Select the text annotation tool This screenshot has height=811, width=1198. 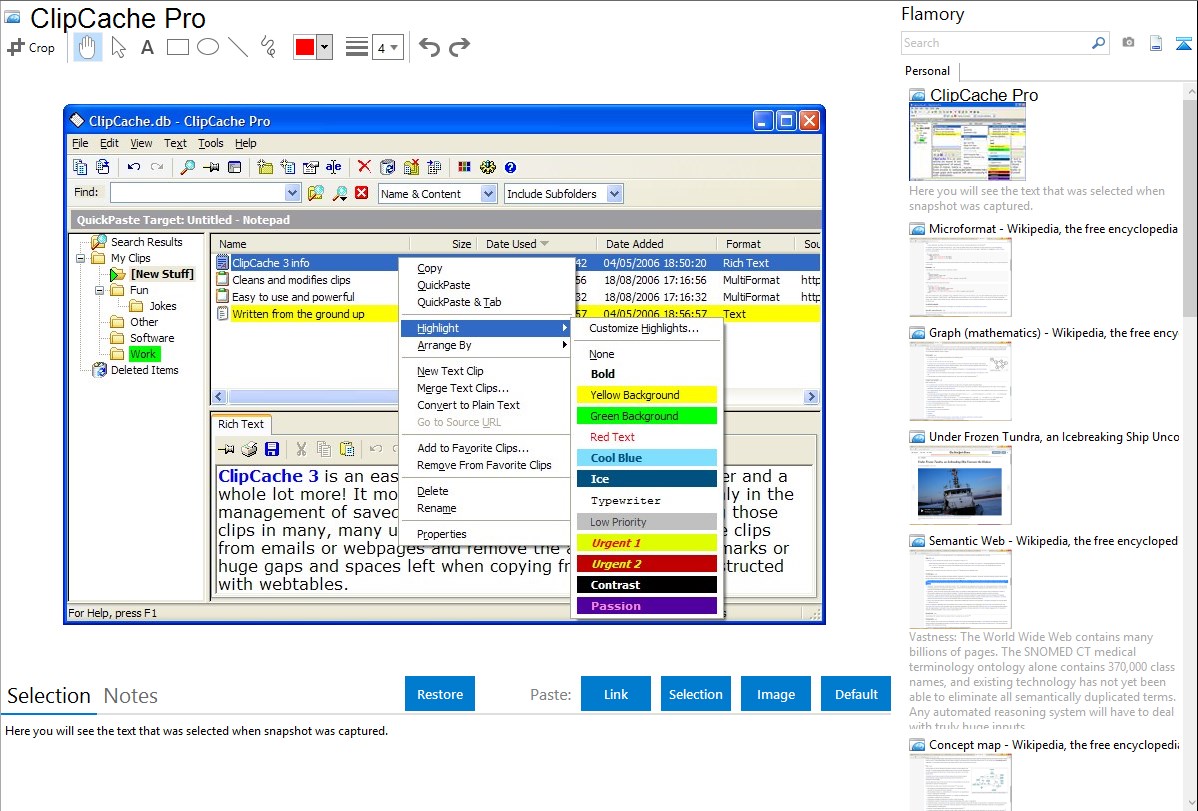click(x=147, y=47)
